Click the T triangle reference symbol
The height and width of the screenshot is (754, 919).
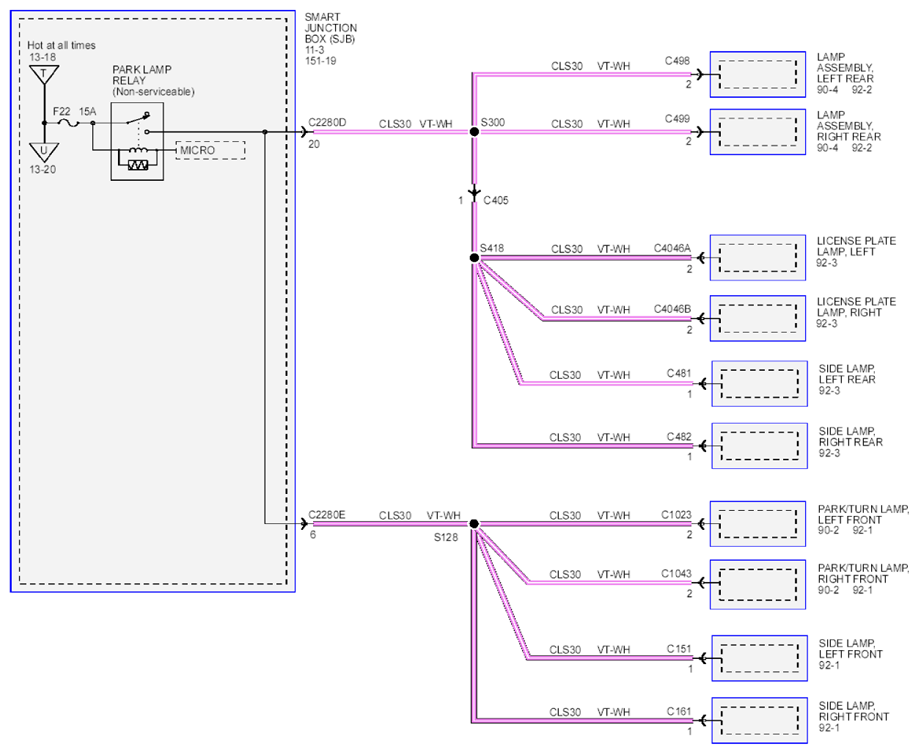tap(44, 74)
